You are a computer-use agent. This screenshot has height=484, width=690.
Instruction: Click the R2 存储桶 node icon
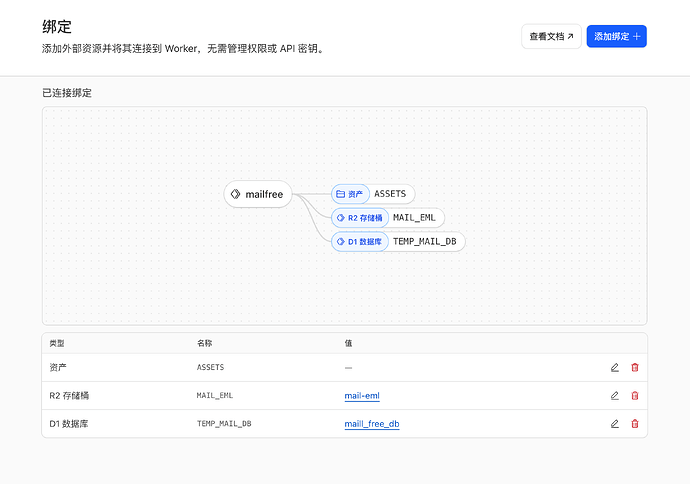click(340, 218)
